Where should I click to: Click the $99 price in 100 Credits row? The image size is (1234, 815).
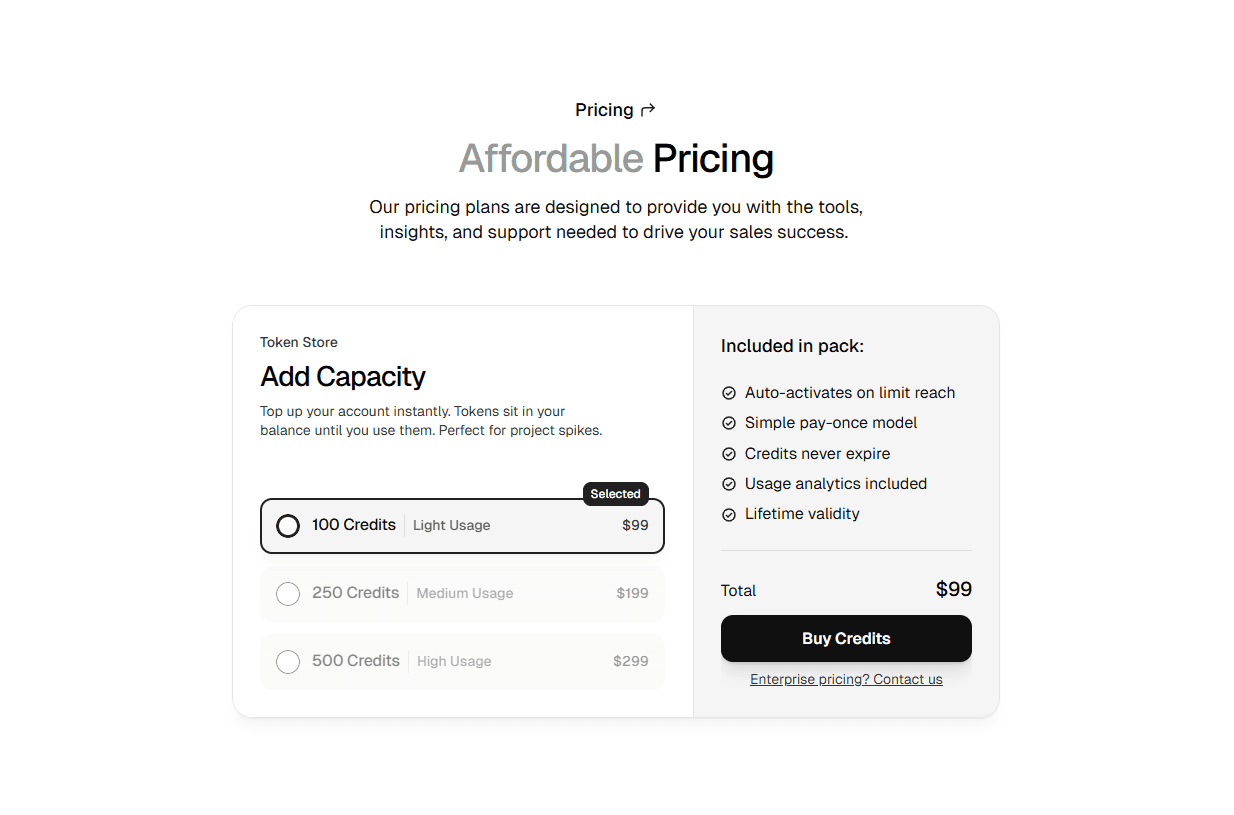tap(635, 524)
